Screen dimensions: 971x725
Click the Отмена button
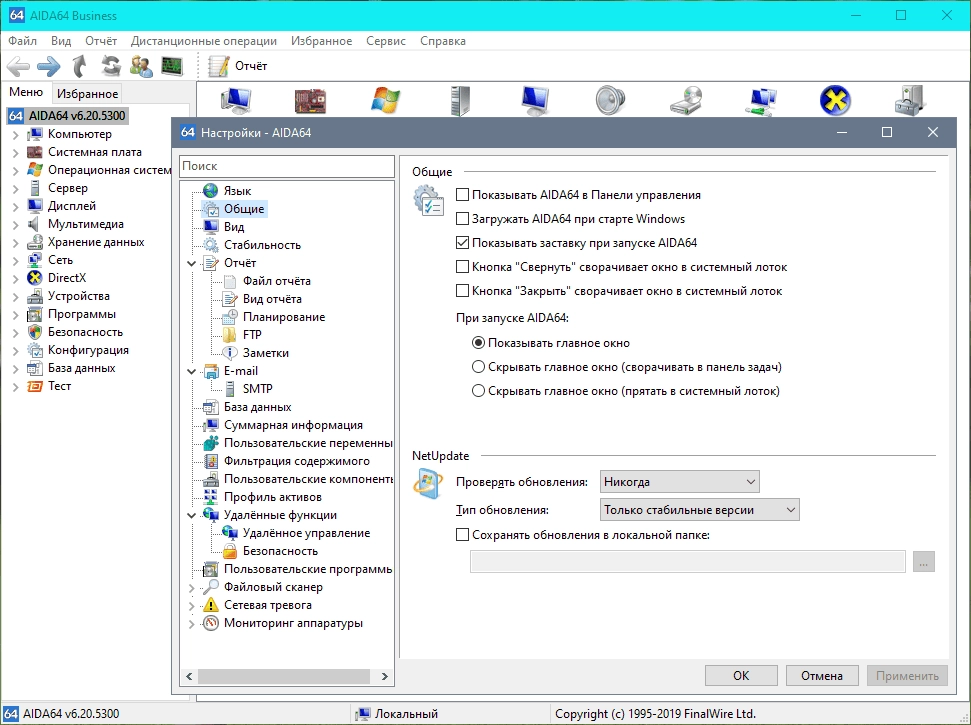tap(822, 675)
